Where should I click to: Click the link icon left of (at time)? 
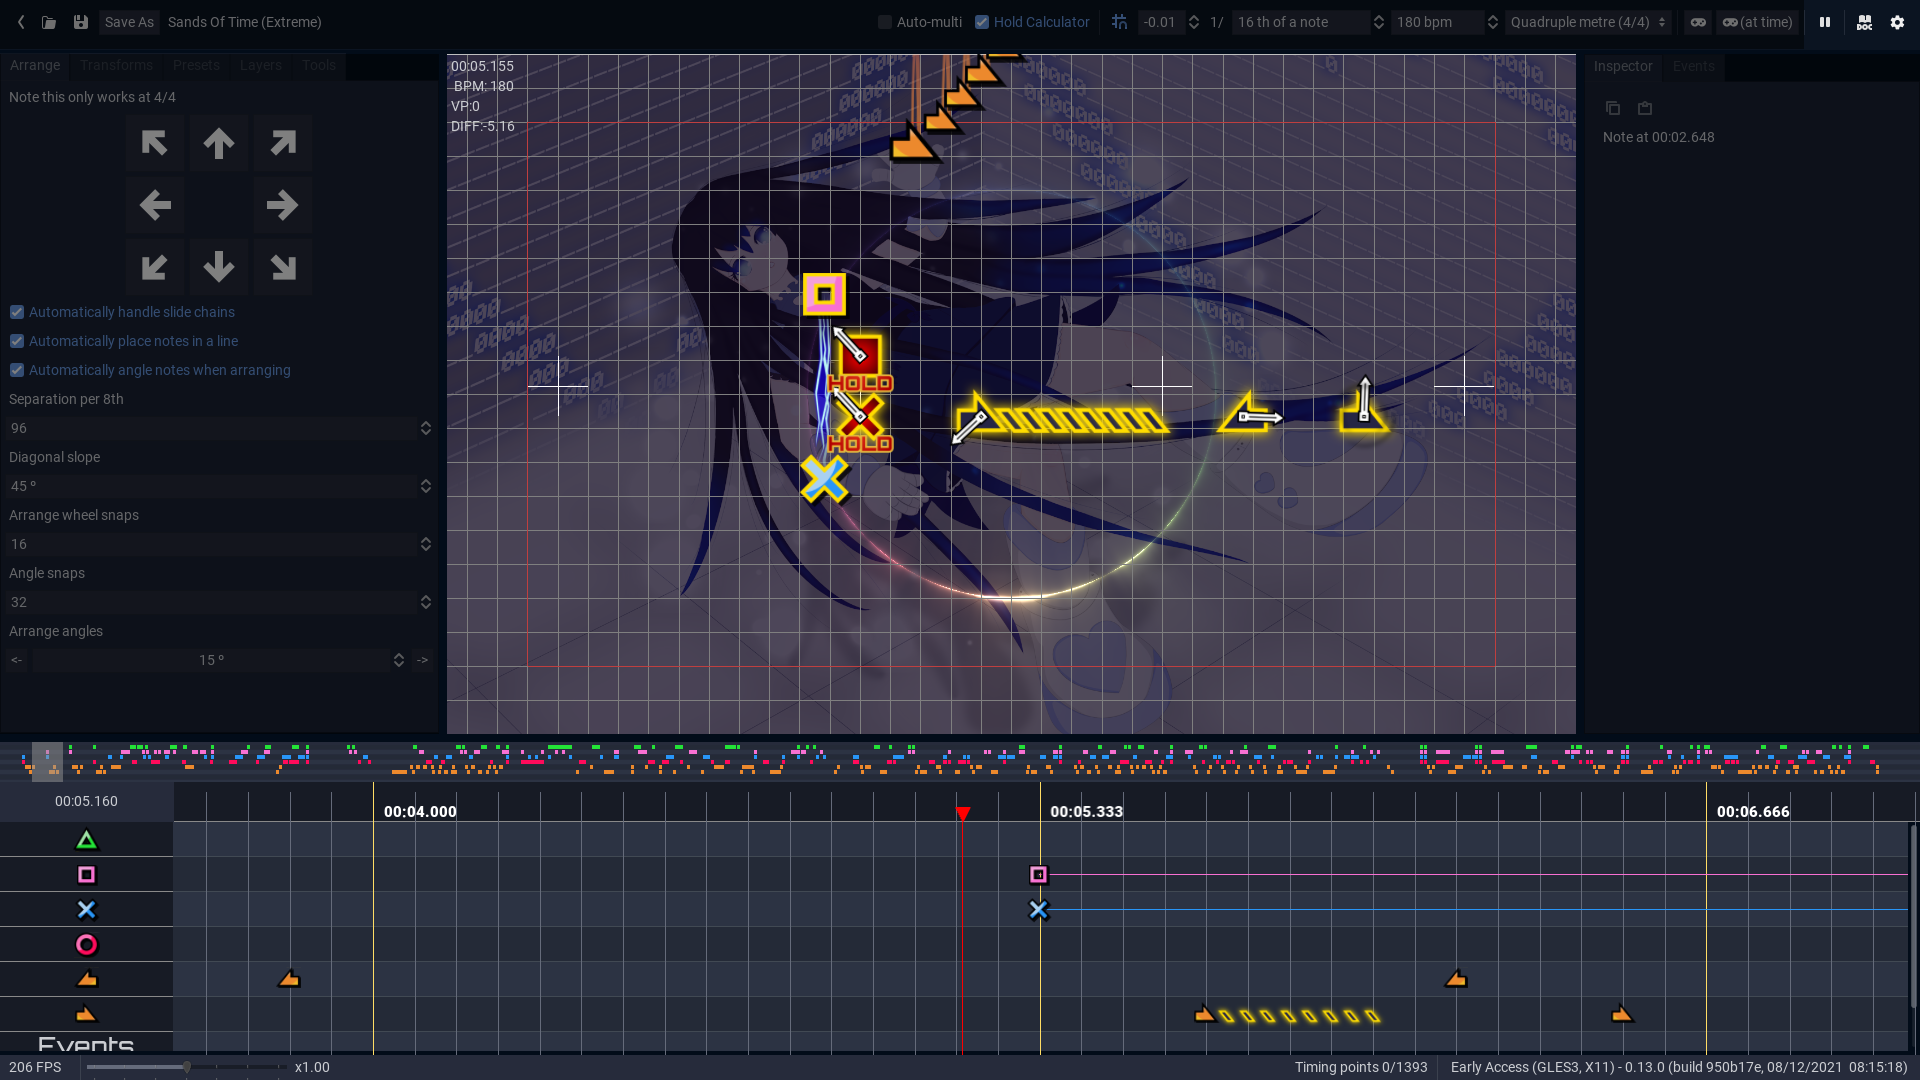click(x=1698, y=22)
